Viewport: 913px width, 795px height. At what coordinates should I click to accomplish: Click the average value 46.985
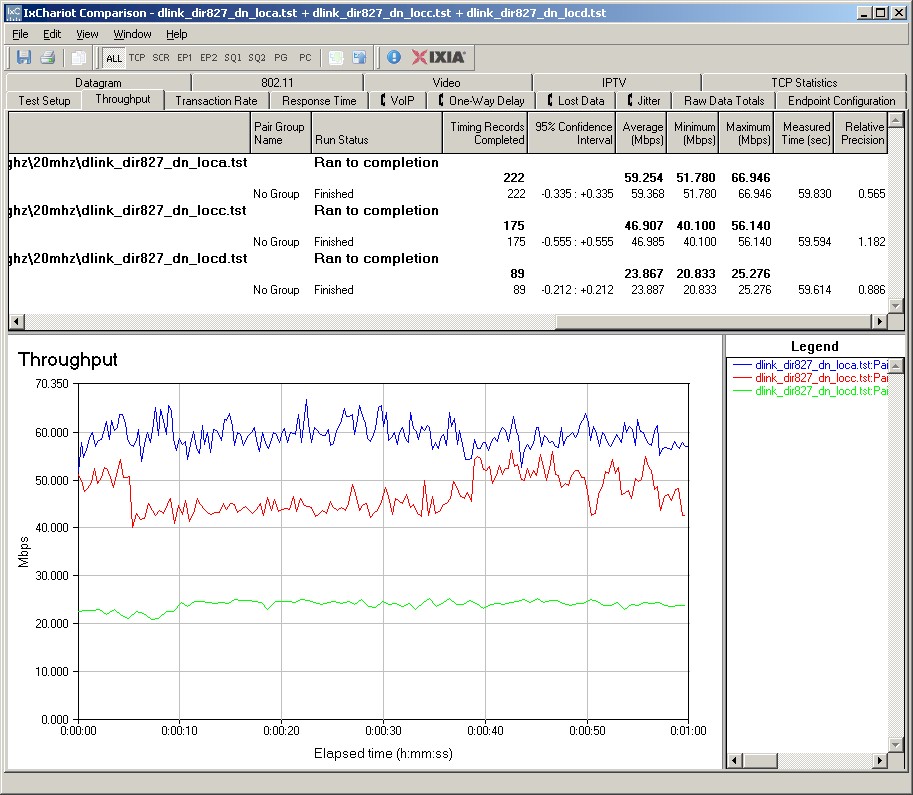[x=647, y=241]
